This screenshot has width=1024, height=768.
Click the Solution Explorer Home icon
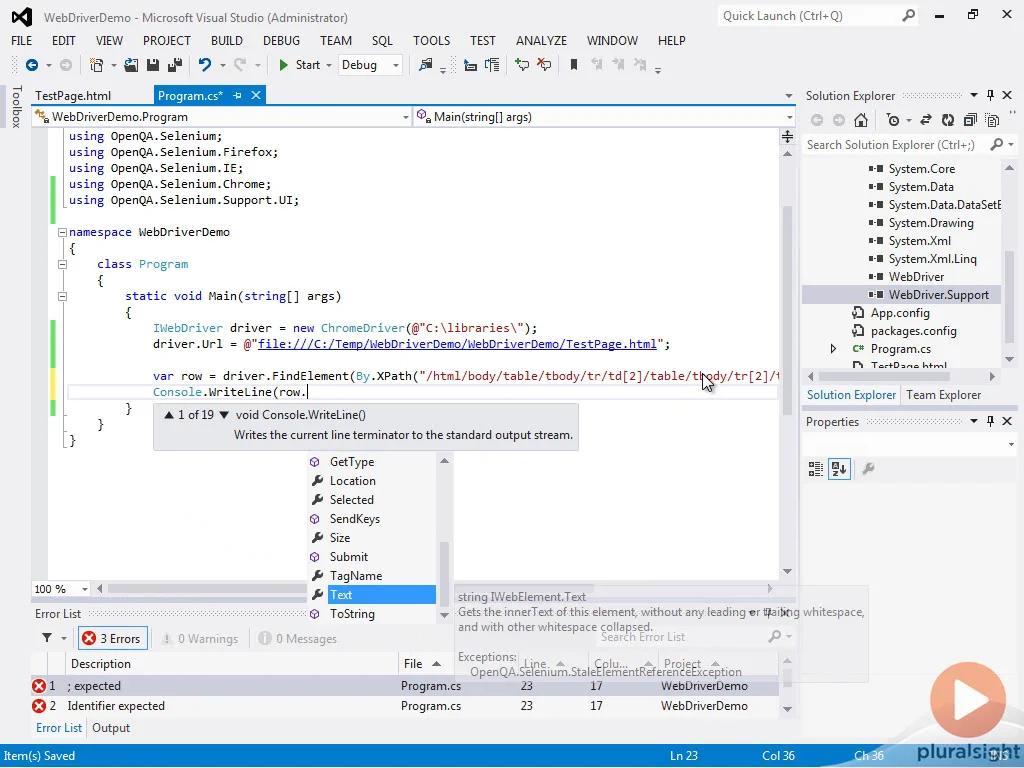[861, 120]
